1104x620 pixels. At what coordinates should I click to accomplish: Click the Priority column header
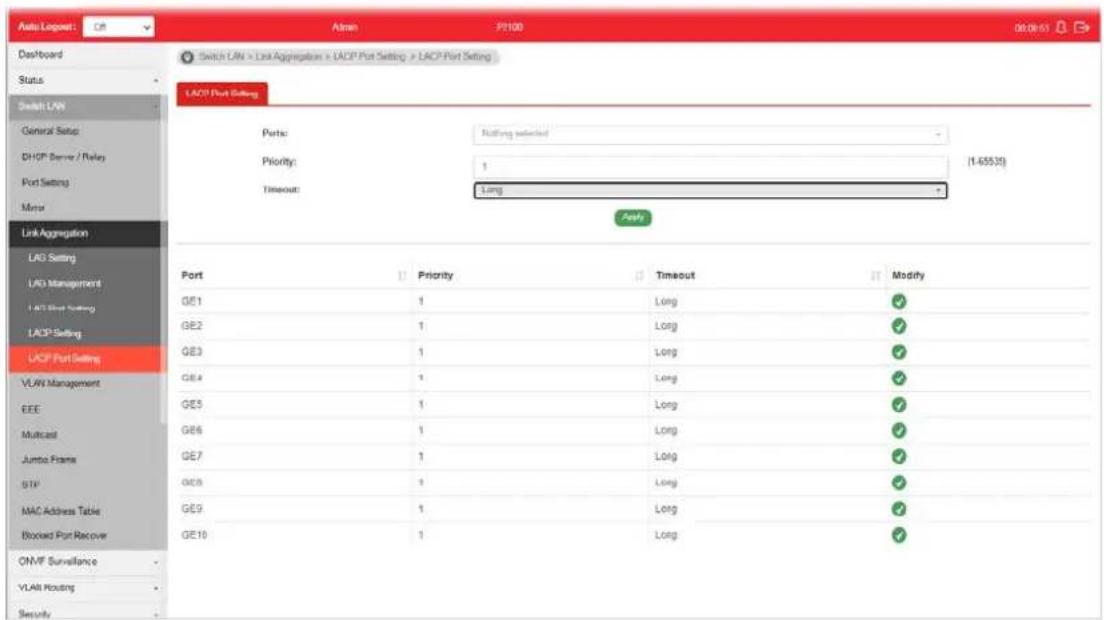point(435,276)
